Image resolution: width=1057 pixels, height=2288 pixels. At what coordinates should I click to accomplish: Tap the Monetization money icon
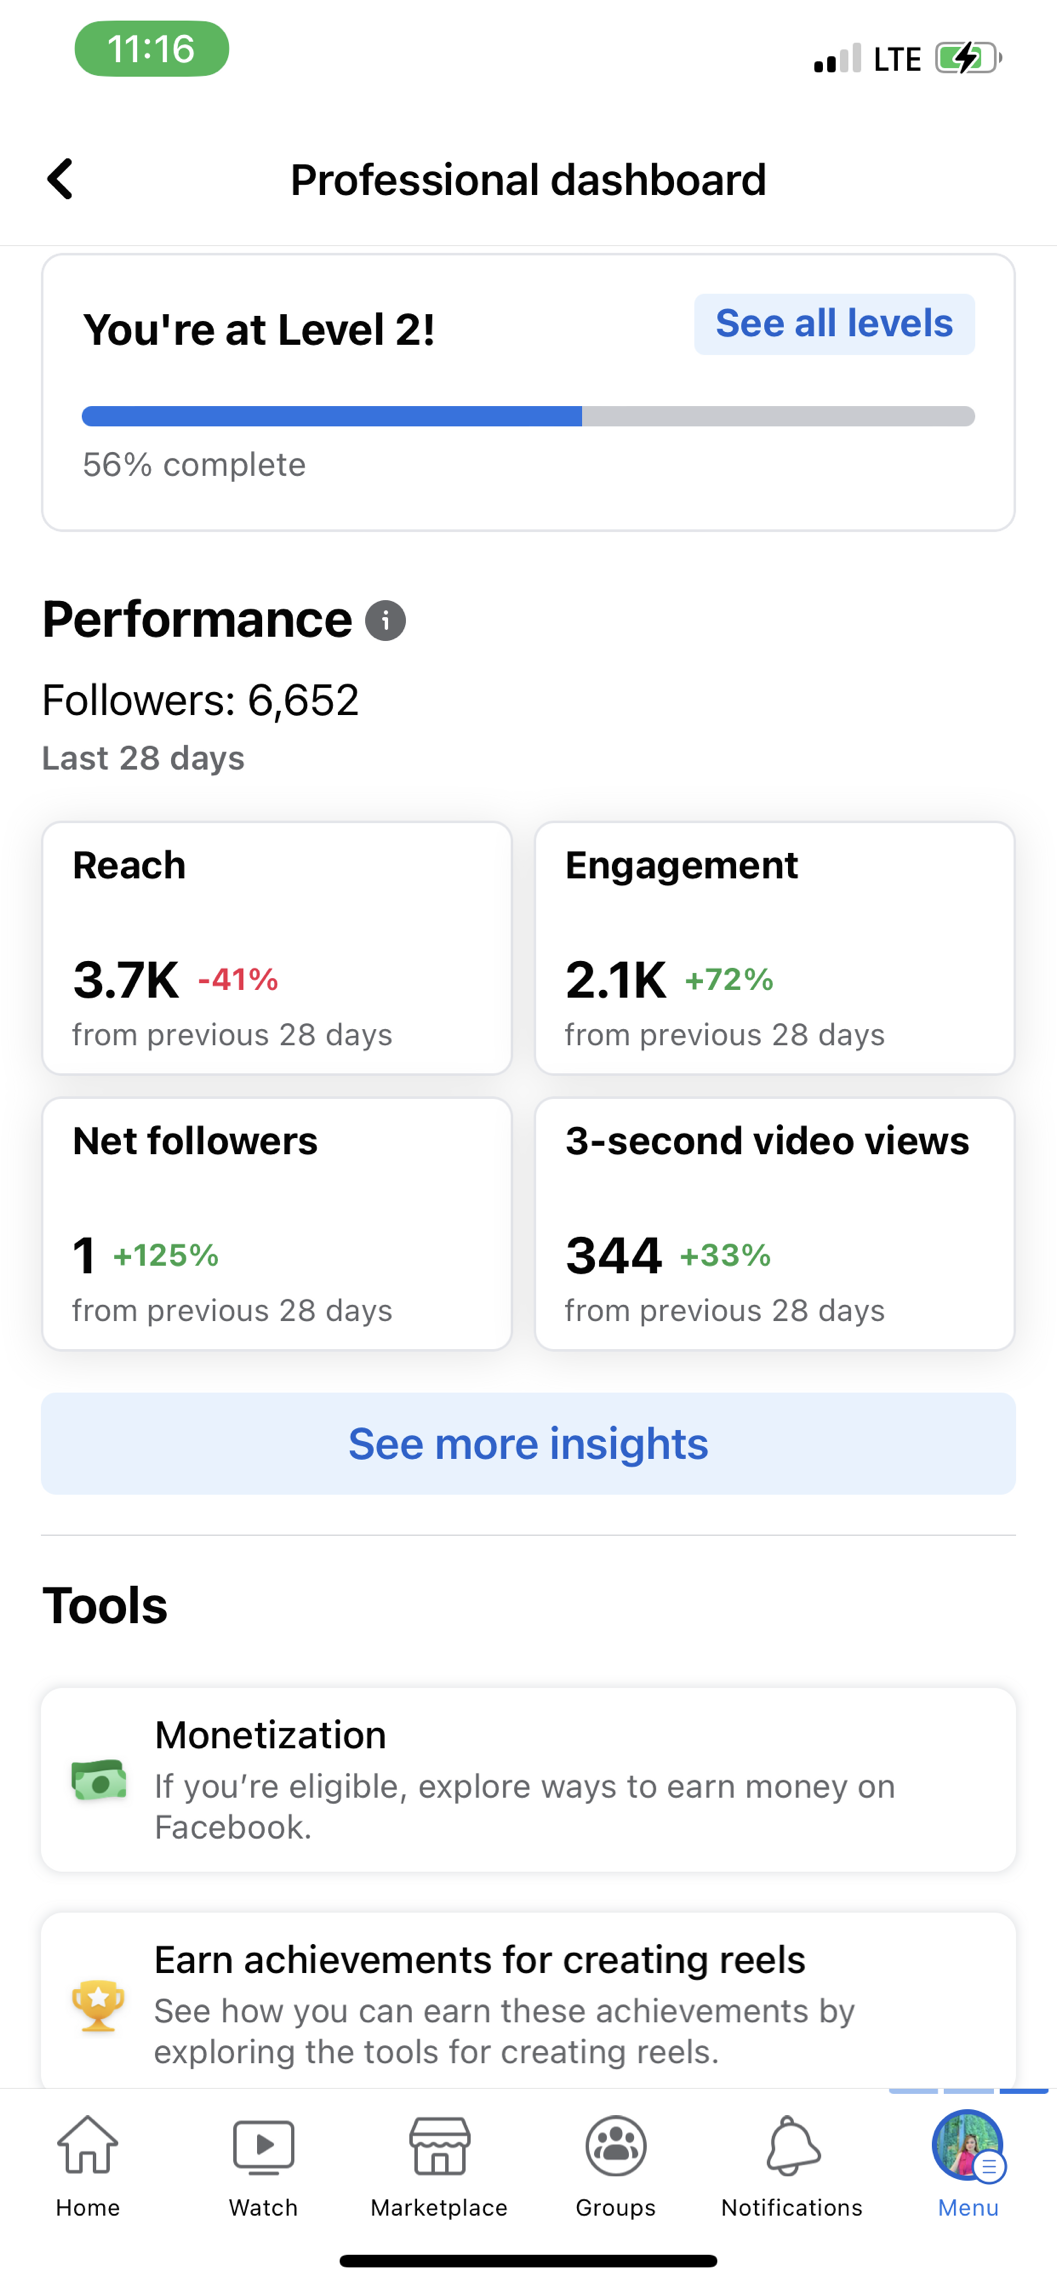pos(99,1781)
